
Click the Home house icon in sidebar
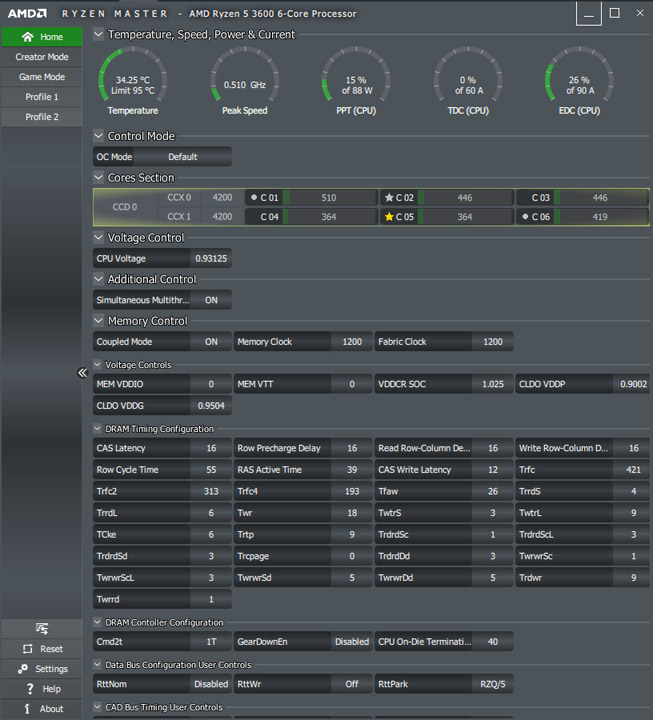tap(28, 37)
